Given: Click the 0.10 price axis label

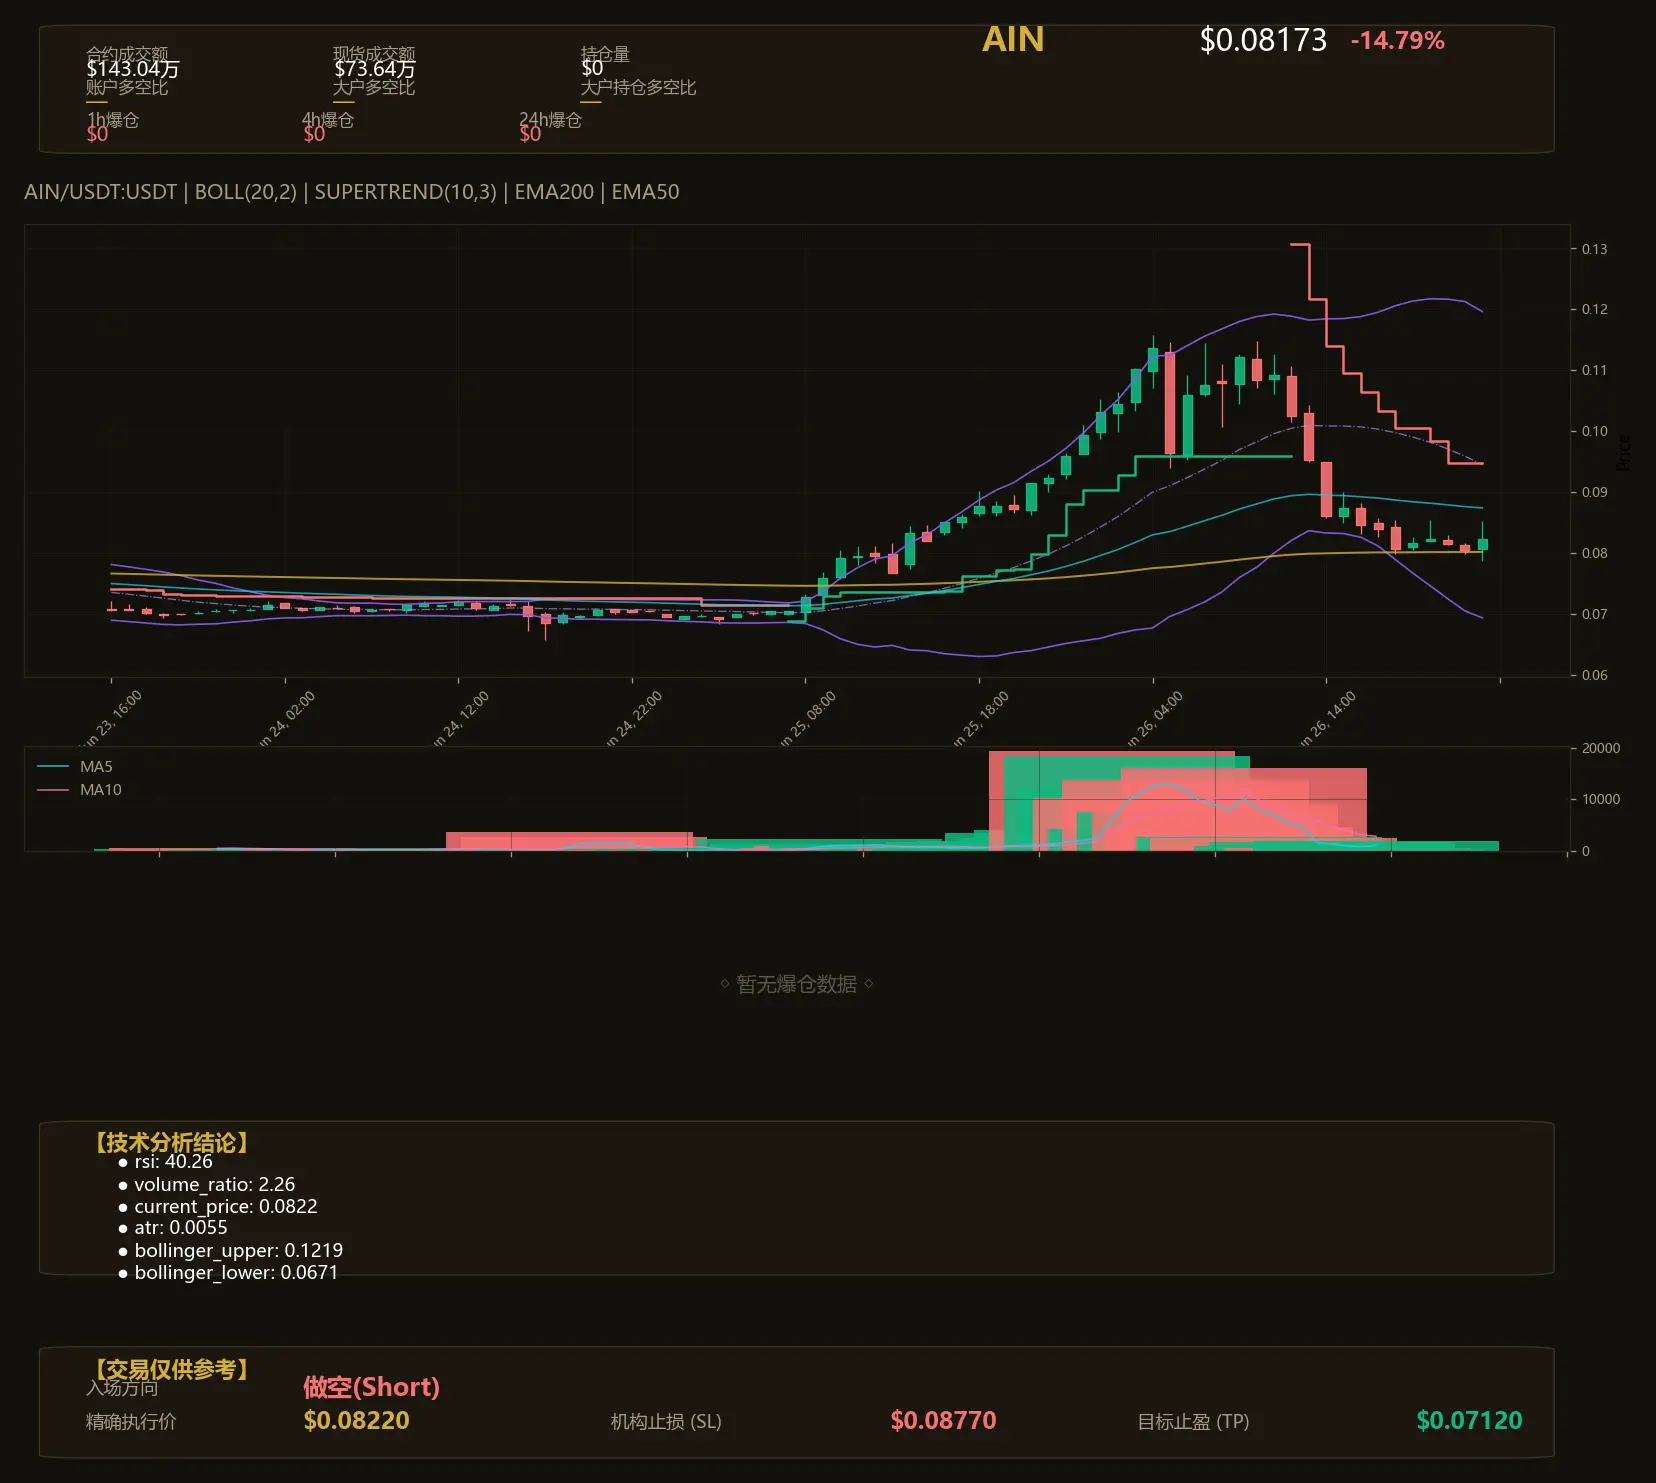Looking at the screenshot, I should pos(1594,431).
